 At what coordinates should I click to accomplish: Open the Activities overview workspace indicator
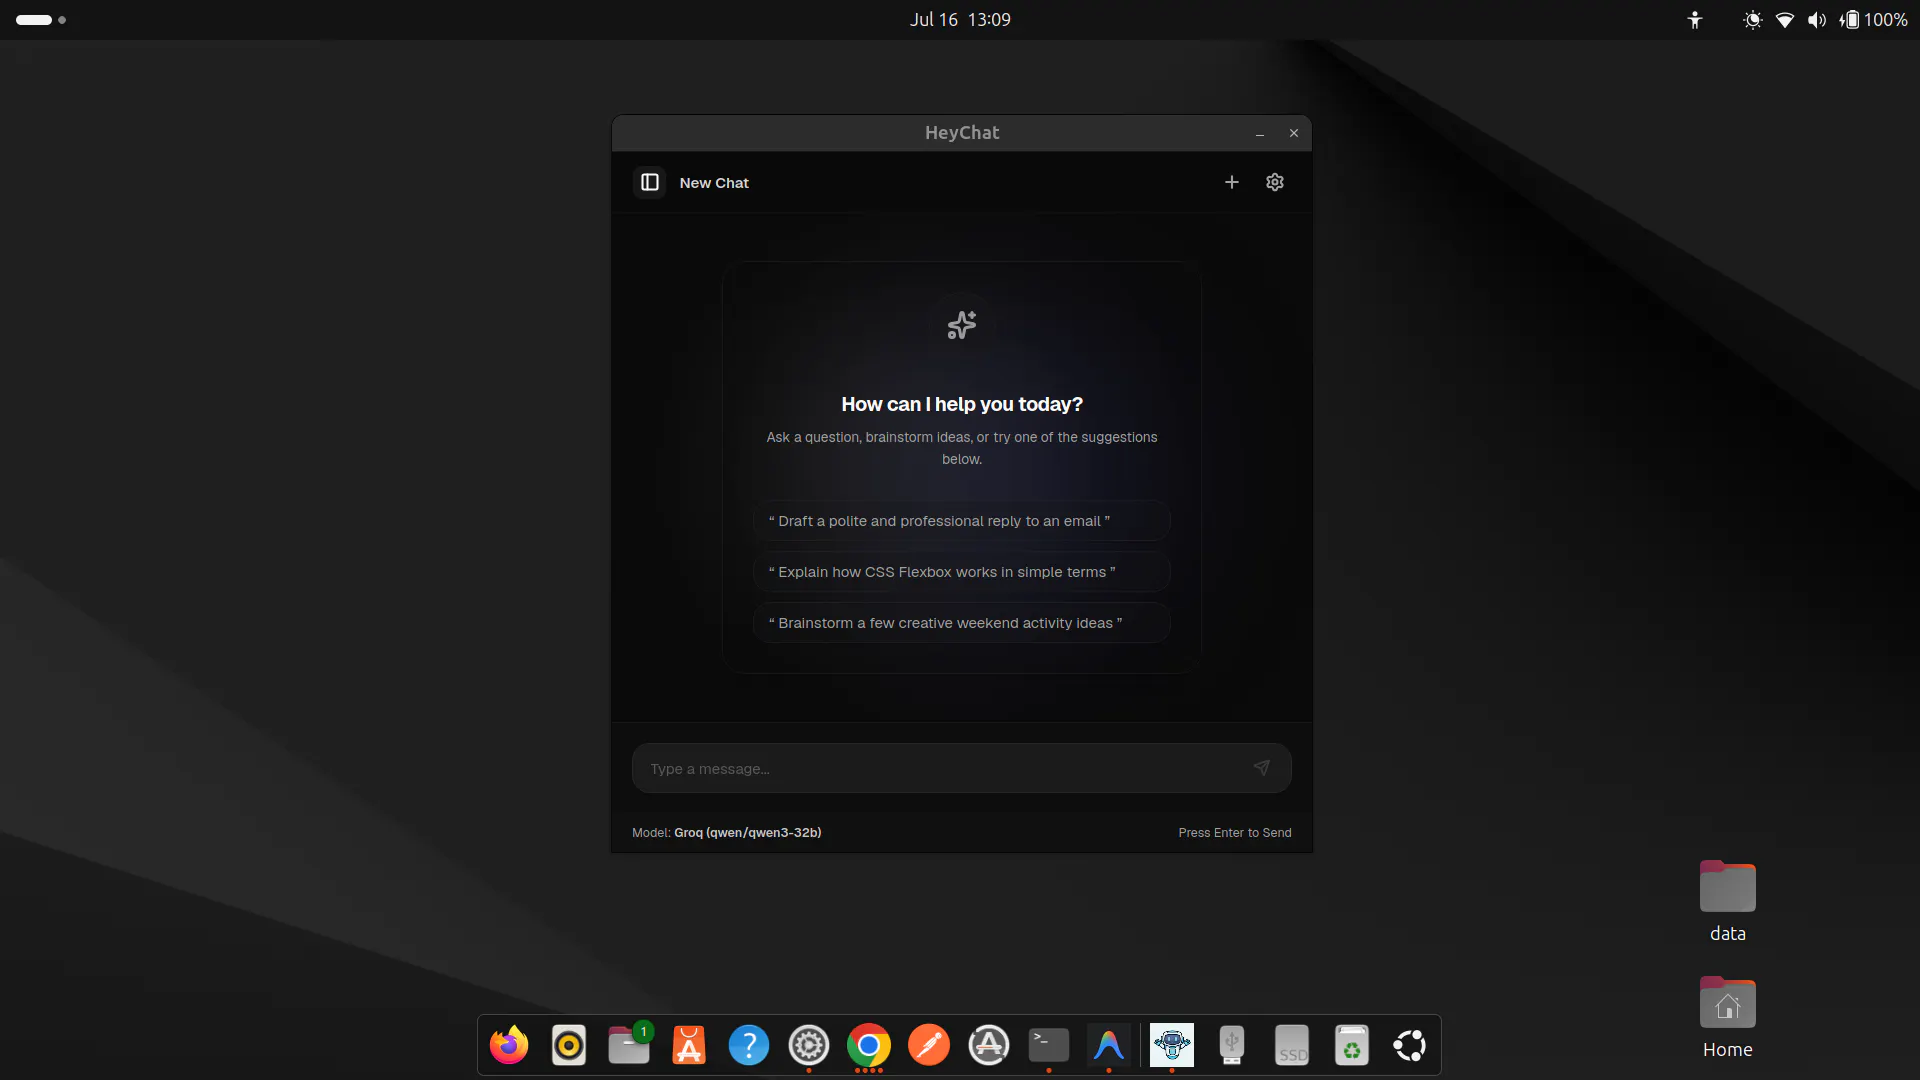coord(41,20)
